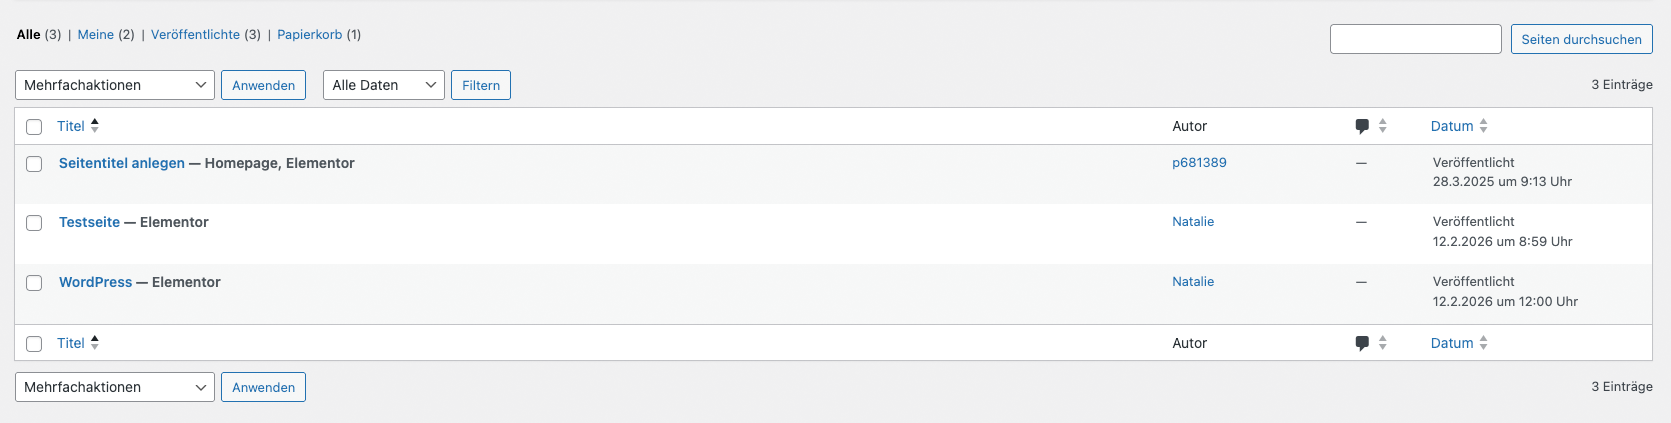The width and height of the screenshot is (1671, 423).
Task: Expand the Alle Daten date filter
Action: coord(384,85)
